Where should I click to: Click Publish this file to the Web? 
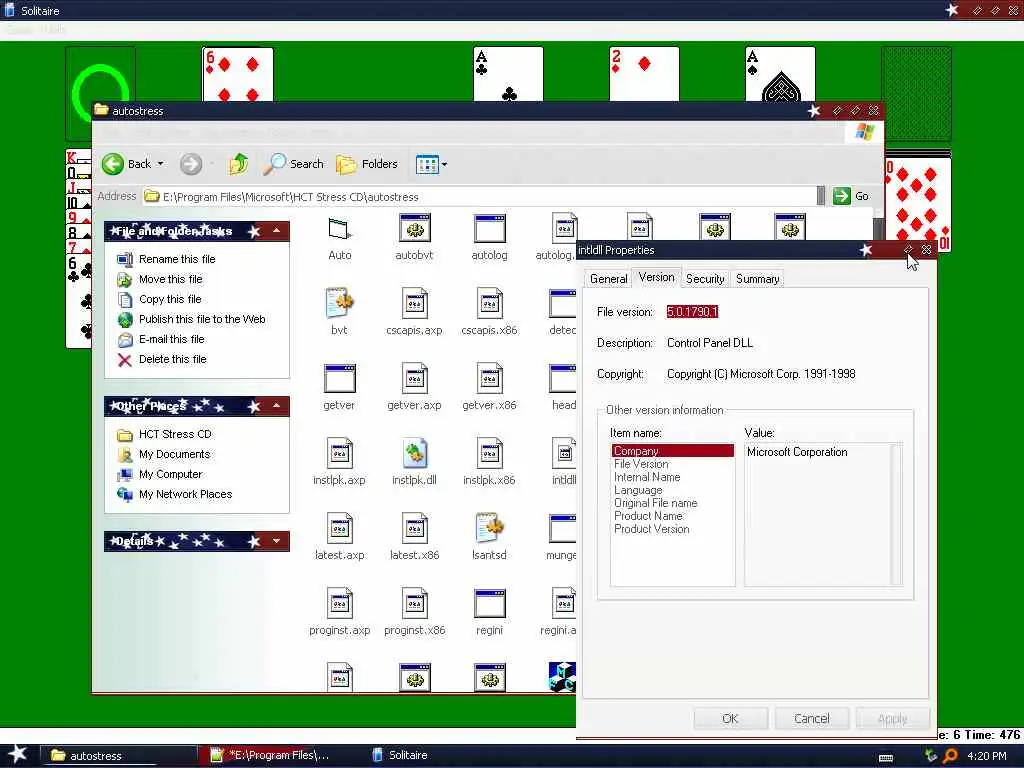[x=202, y=319]
